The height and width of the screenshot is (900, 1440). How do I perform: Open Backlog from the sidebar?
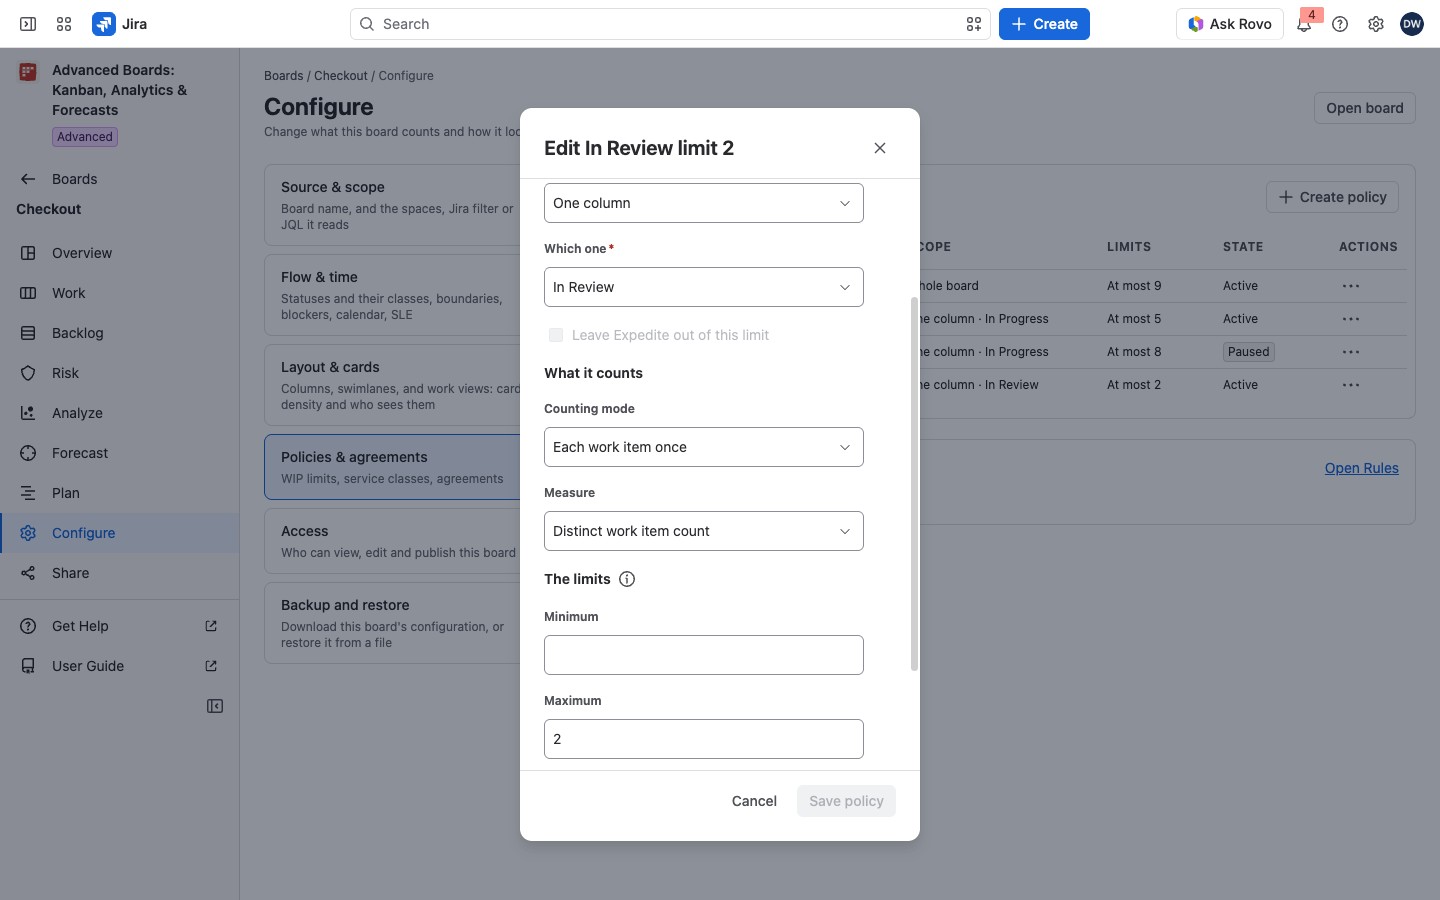tap(120, 333)
